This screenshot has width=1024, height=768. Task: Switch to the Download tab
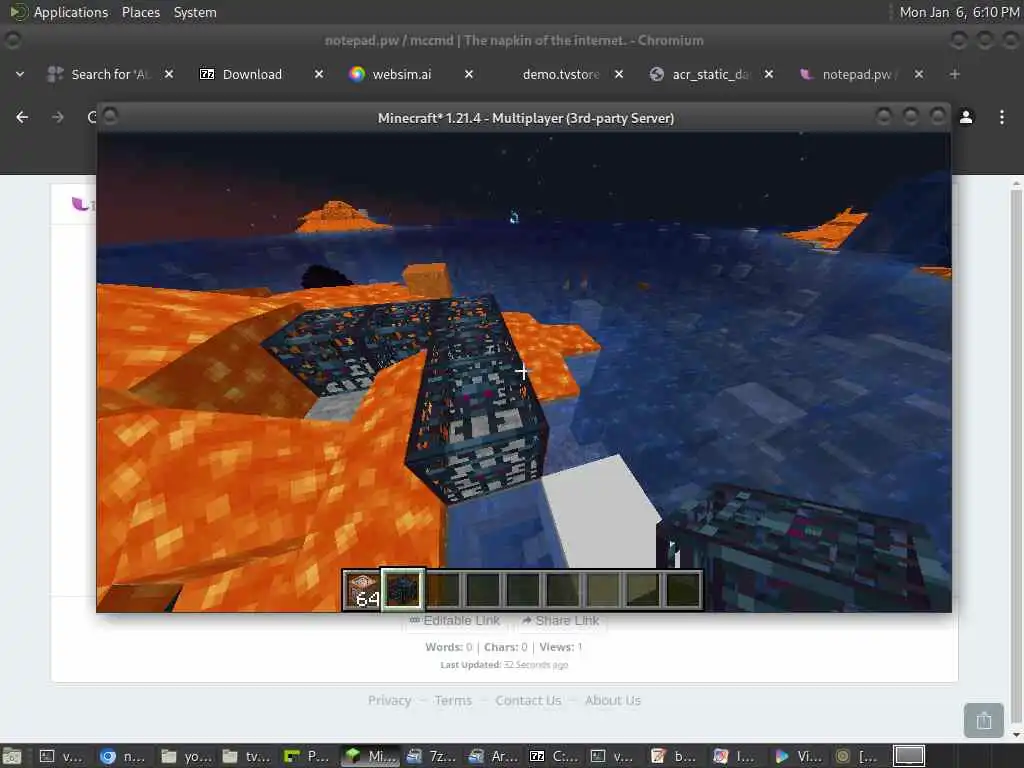(x=252, y=74)
